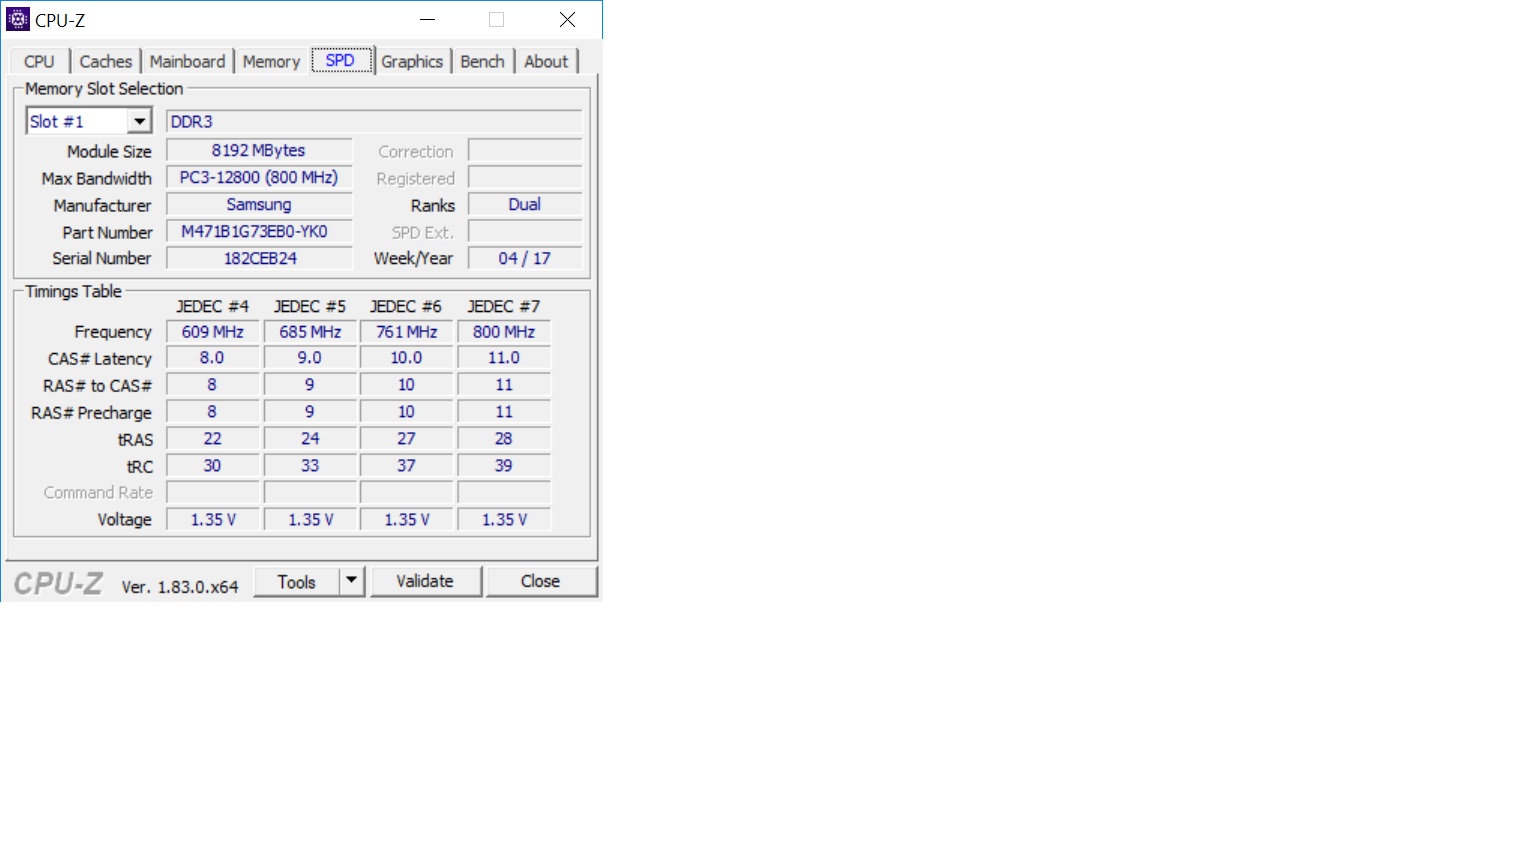Click the Close button at bottom
1536x864 pixels.
coord(540,582)
